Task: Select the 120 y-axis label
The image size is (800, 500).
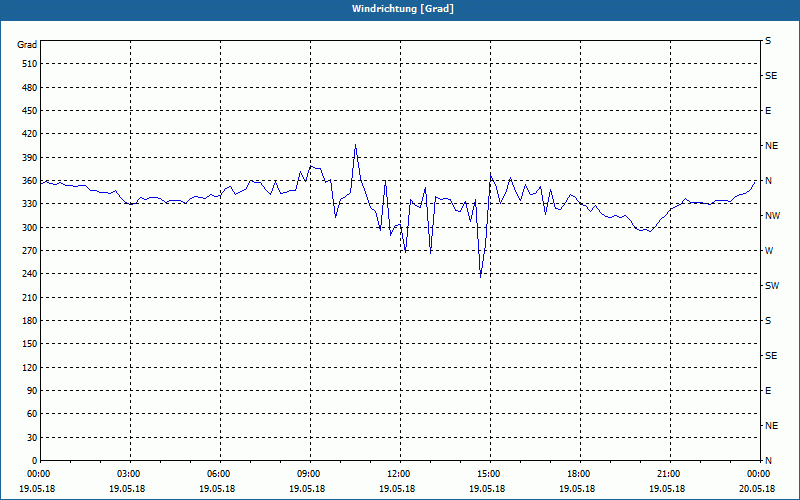Action: coord(30,367)
